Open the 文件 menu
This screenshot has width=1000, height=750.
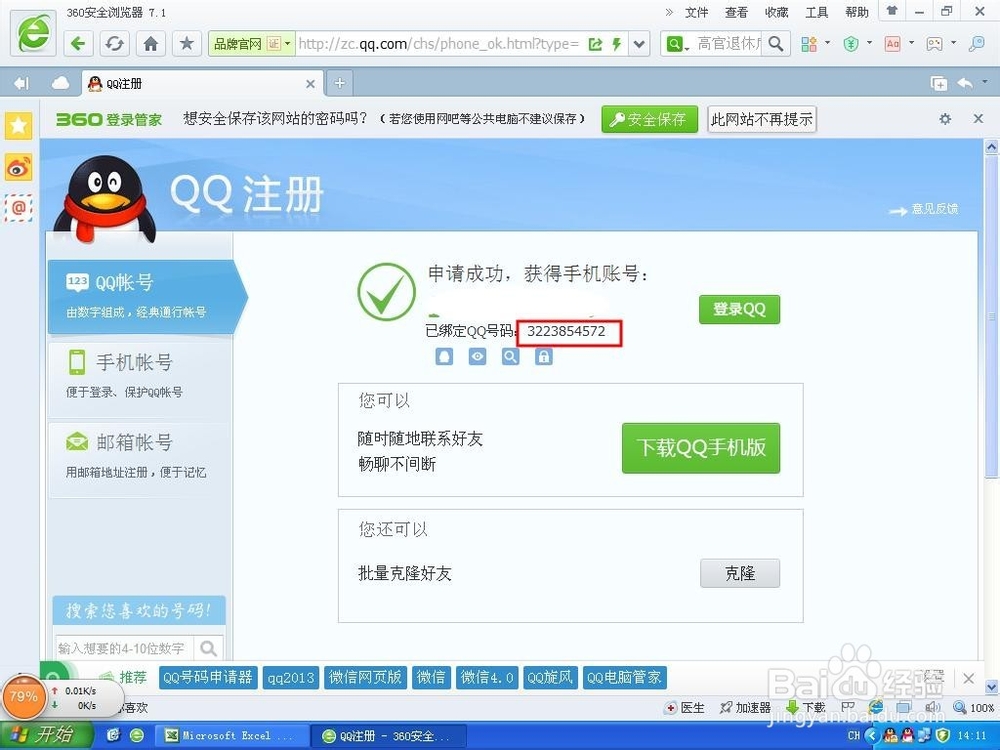coord(696,12)
